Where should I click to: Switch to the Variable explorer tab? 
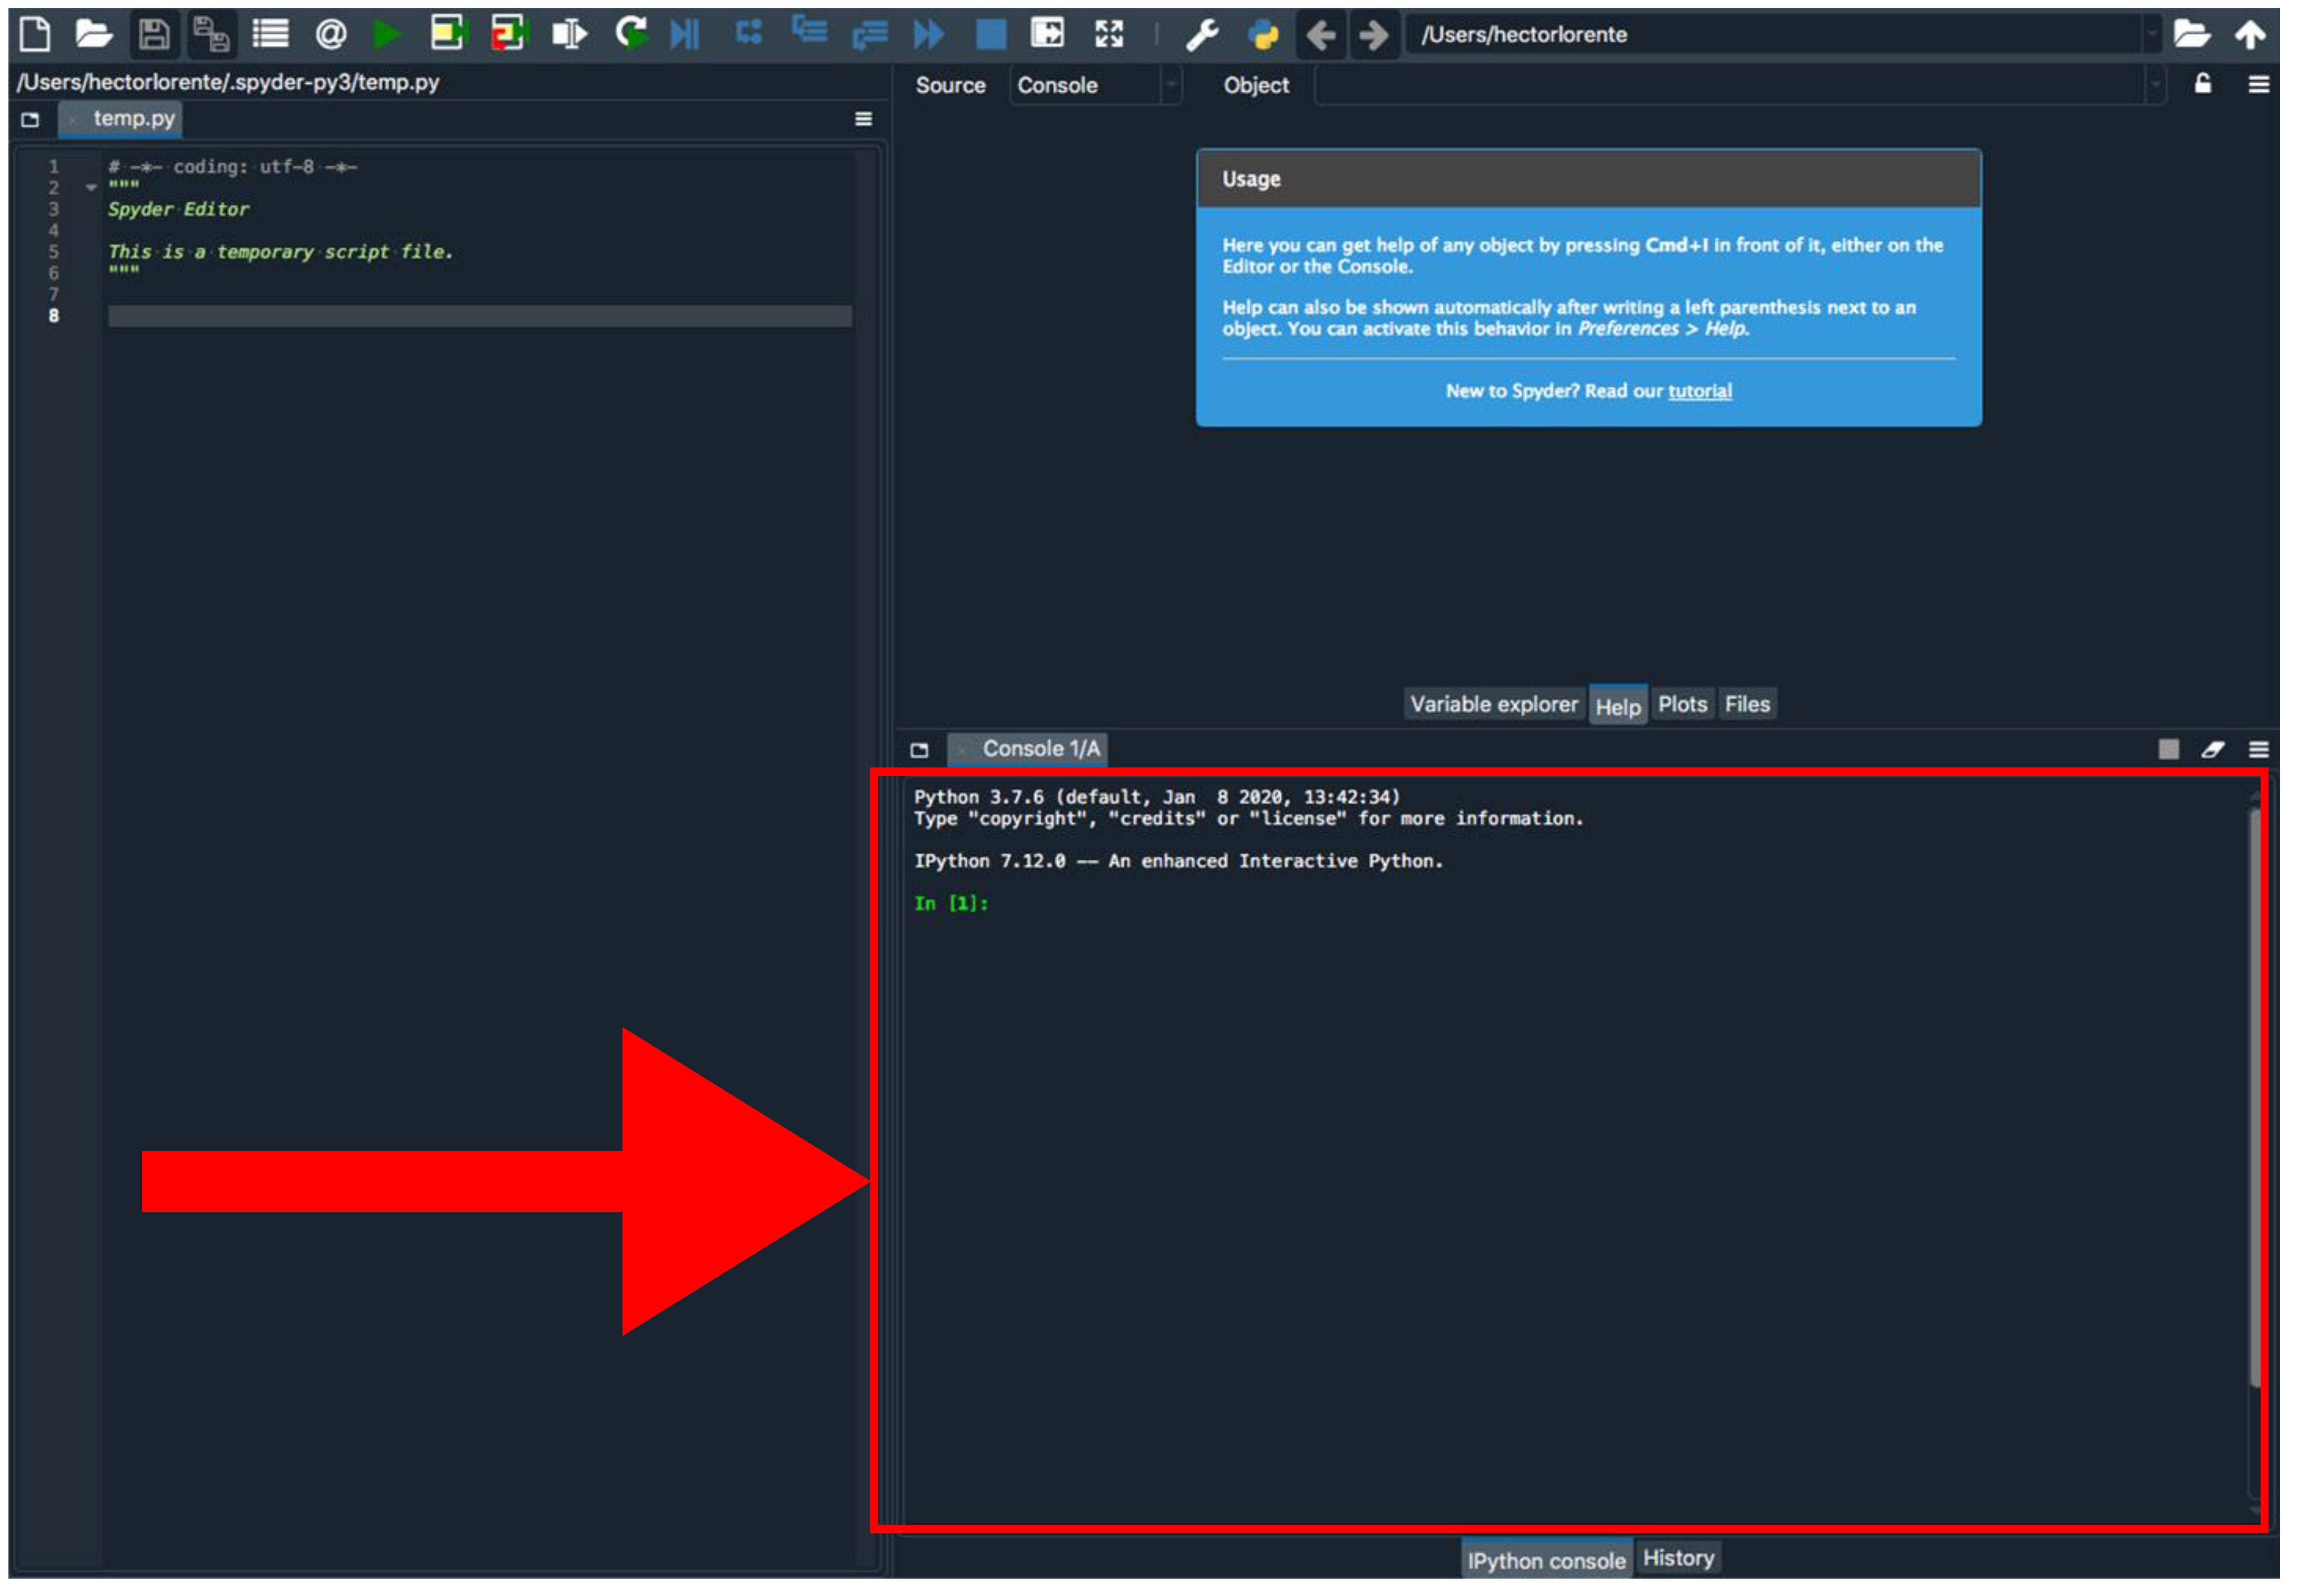[1493, 704]
